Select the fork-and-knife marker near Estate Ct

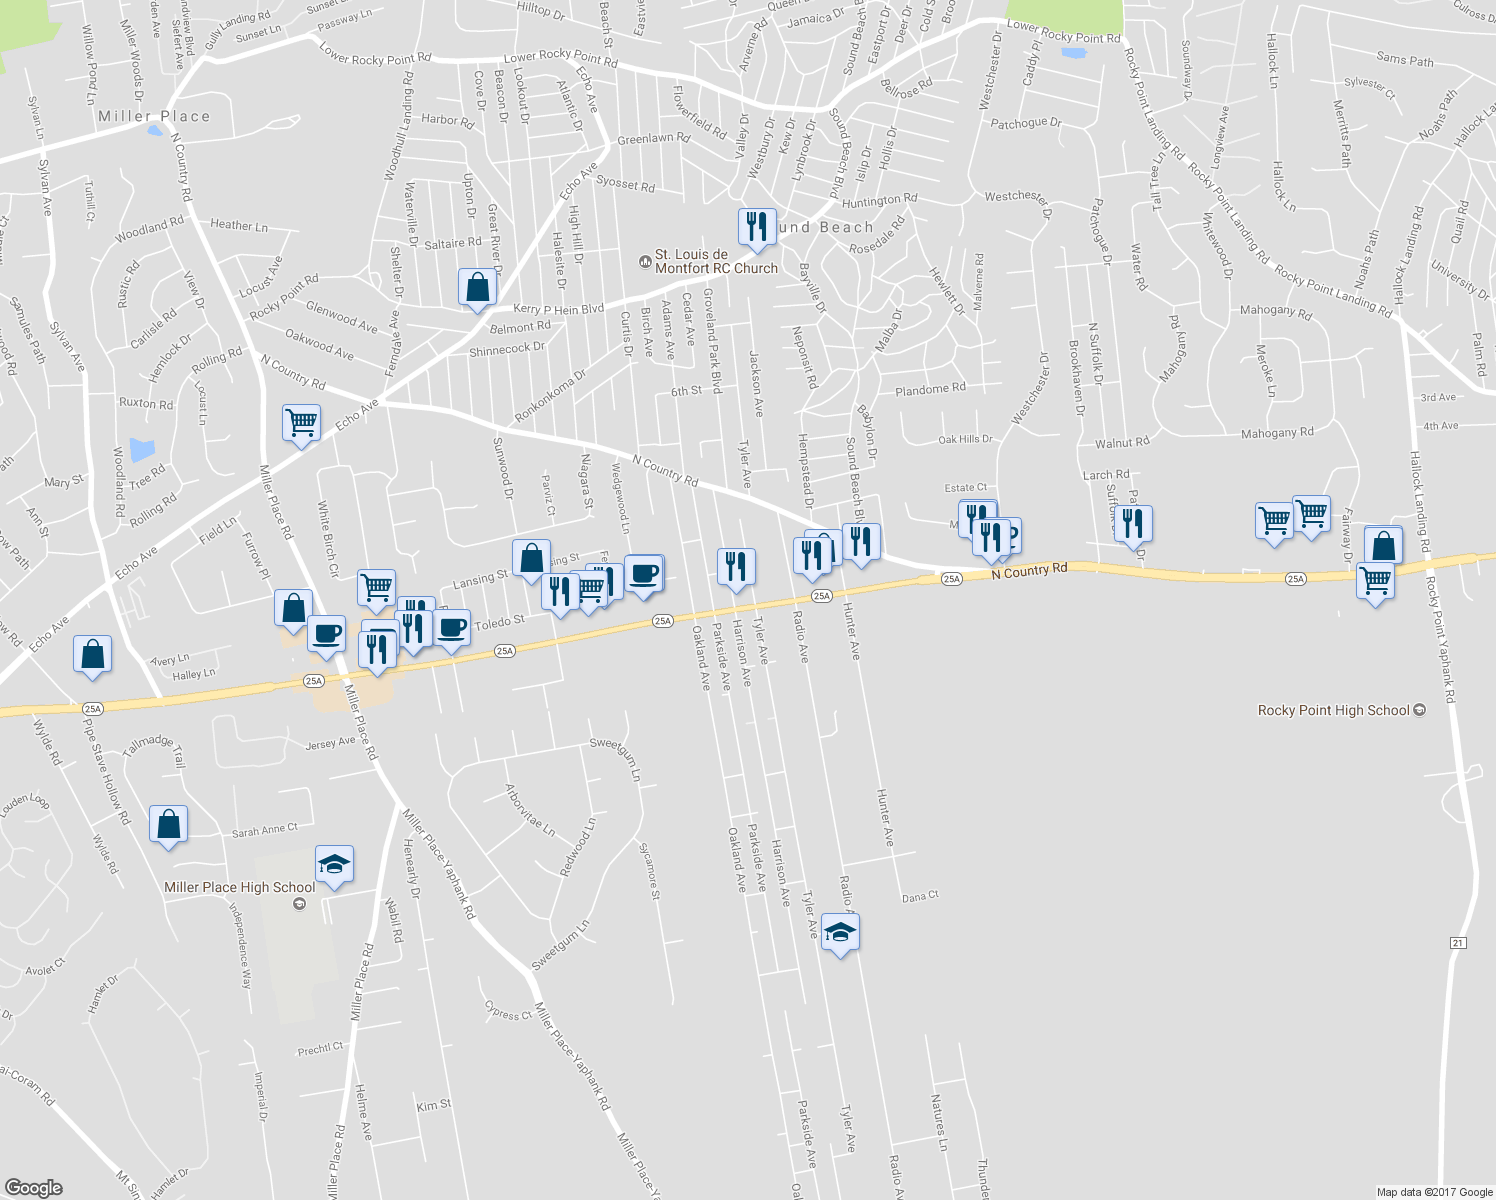[x=976, y=518]
